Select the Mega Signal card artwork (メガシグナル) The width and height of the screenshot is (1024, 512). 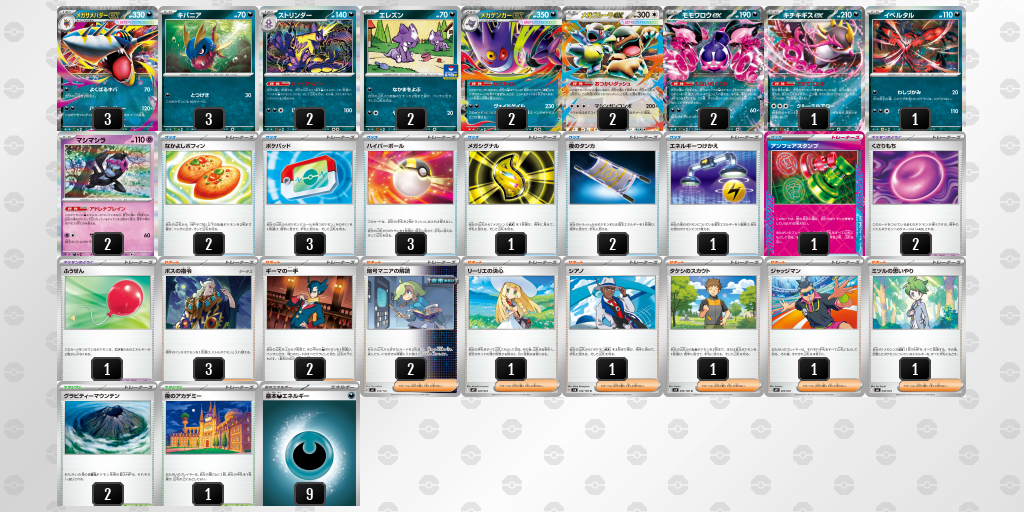[x=511, y=178]
